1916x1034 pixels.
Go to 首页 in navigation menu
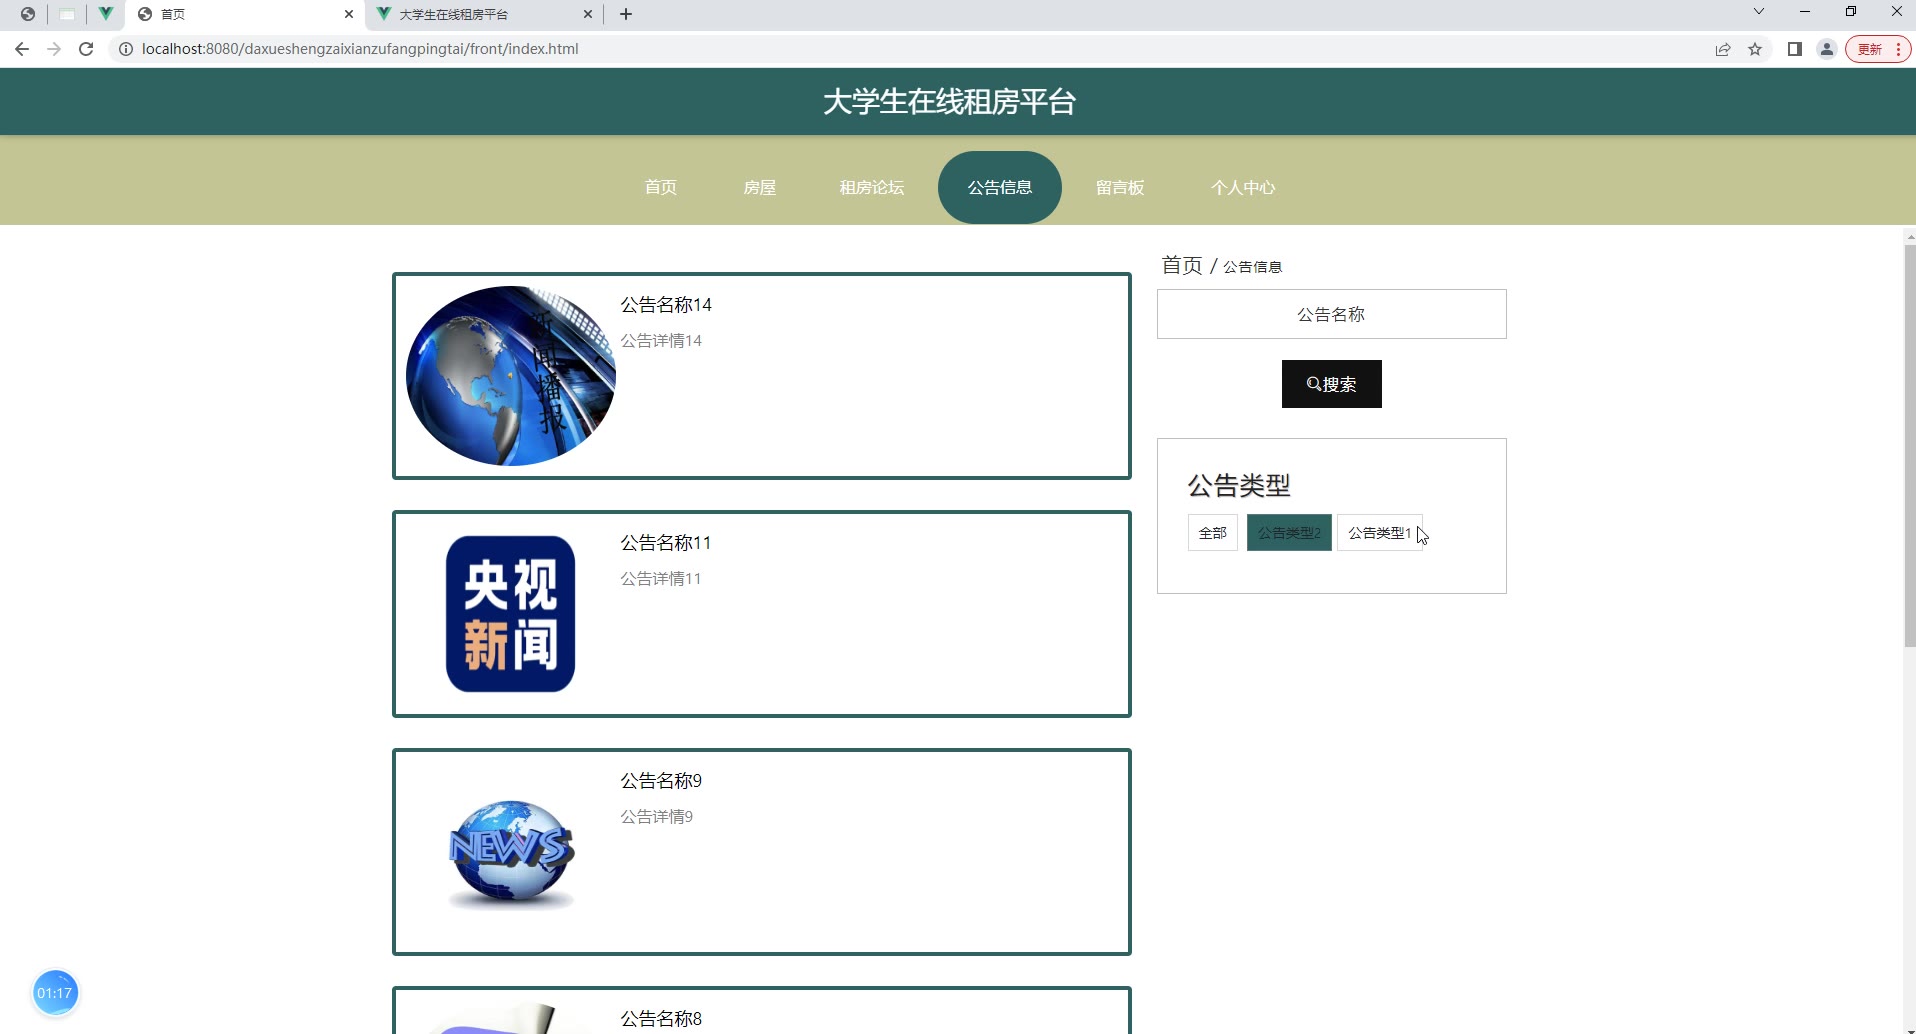click(661, 187)
